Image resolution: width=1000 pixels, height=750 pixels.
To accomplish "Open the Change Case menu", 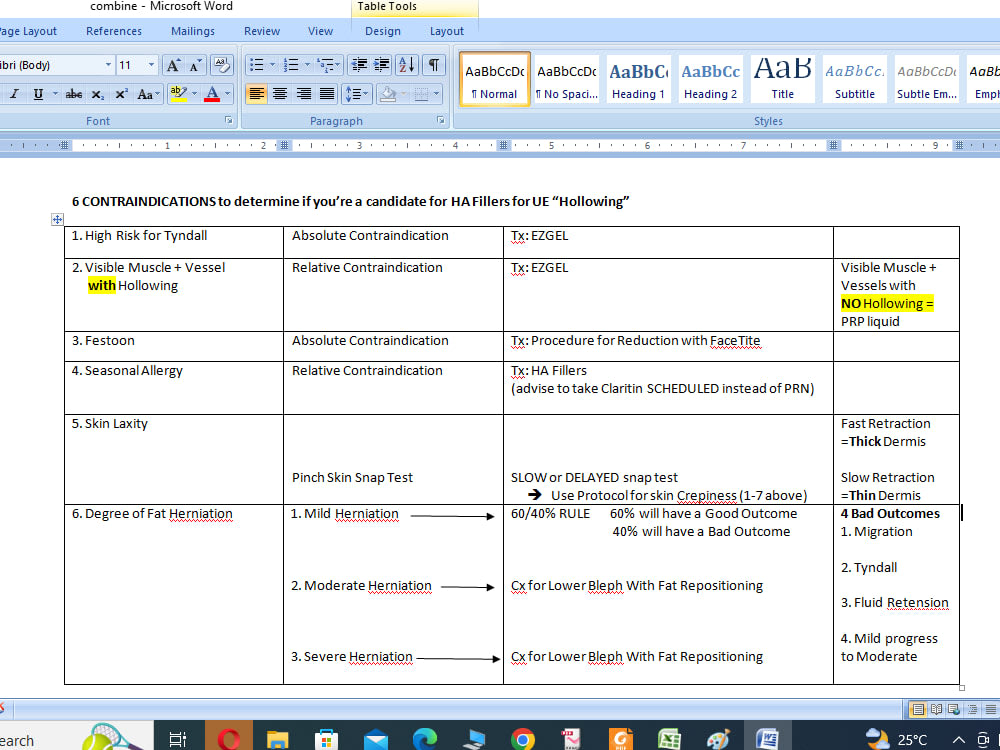I will (148, 94).
